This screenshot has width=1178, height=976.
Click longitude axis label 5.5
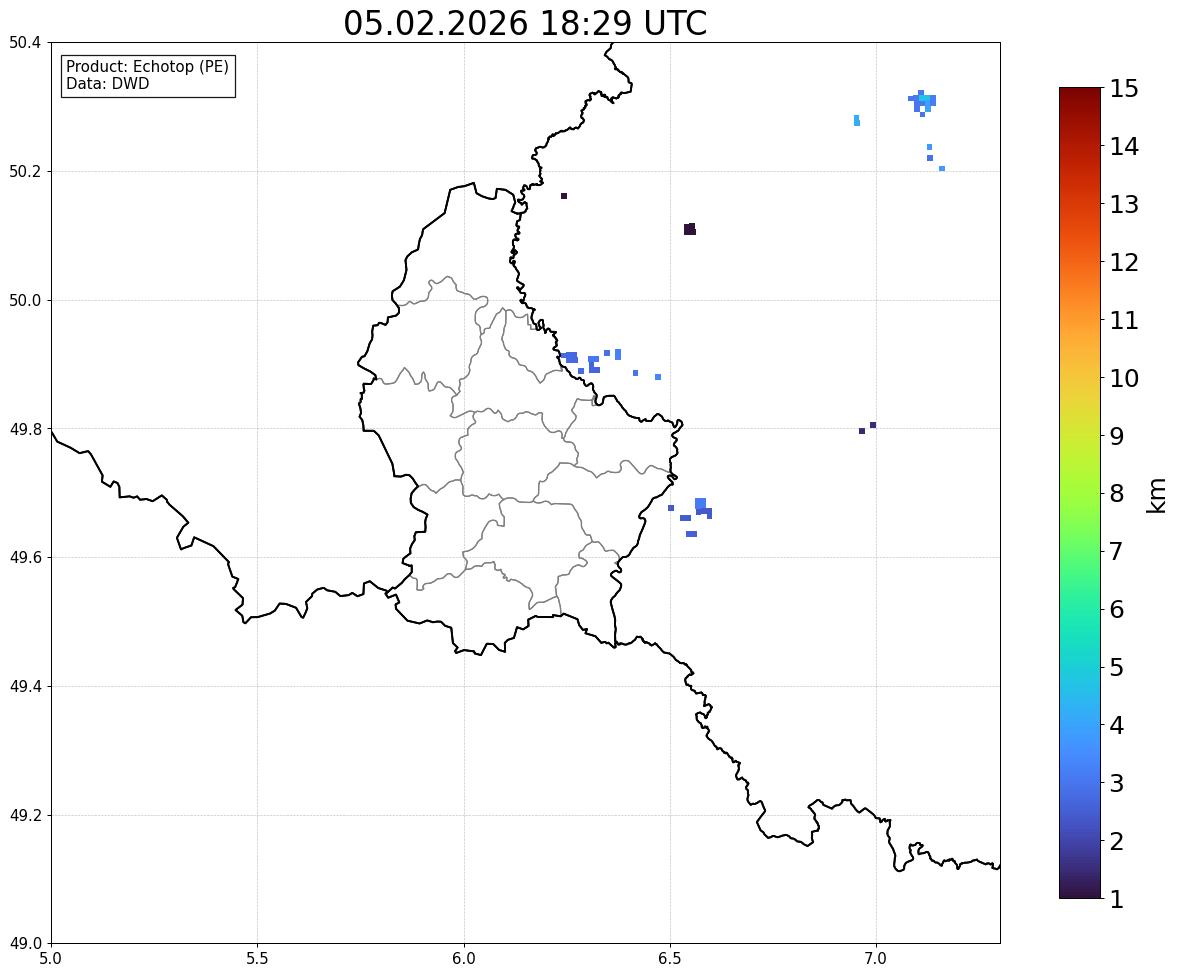pos(258,959)
